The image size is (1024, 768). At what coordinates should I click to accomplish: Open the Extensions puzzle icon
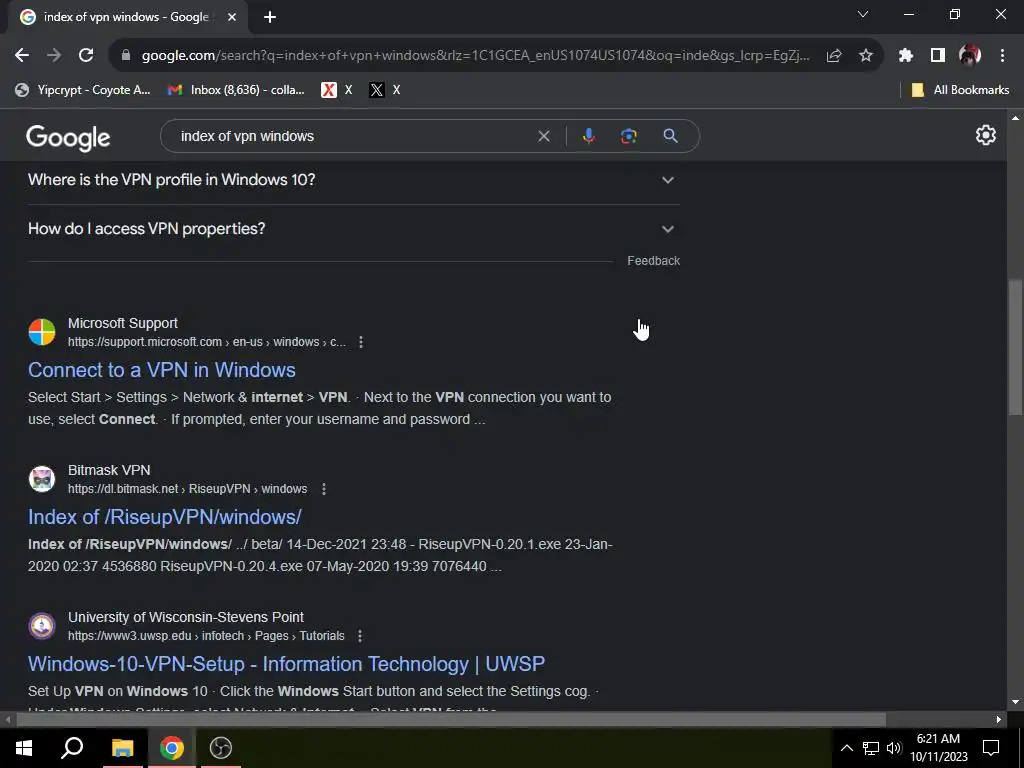906,56
